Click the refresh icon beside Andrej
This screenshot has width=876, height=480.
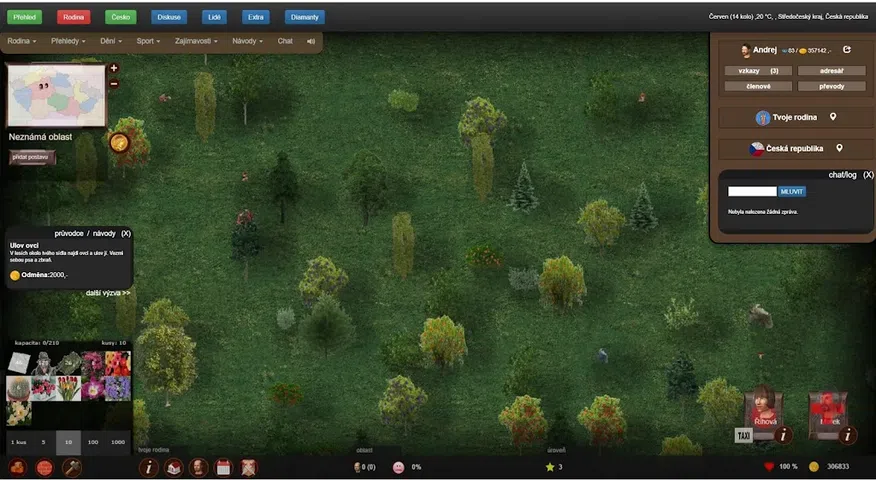point(847,50)
